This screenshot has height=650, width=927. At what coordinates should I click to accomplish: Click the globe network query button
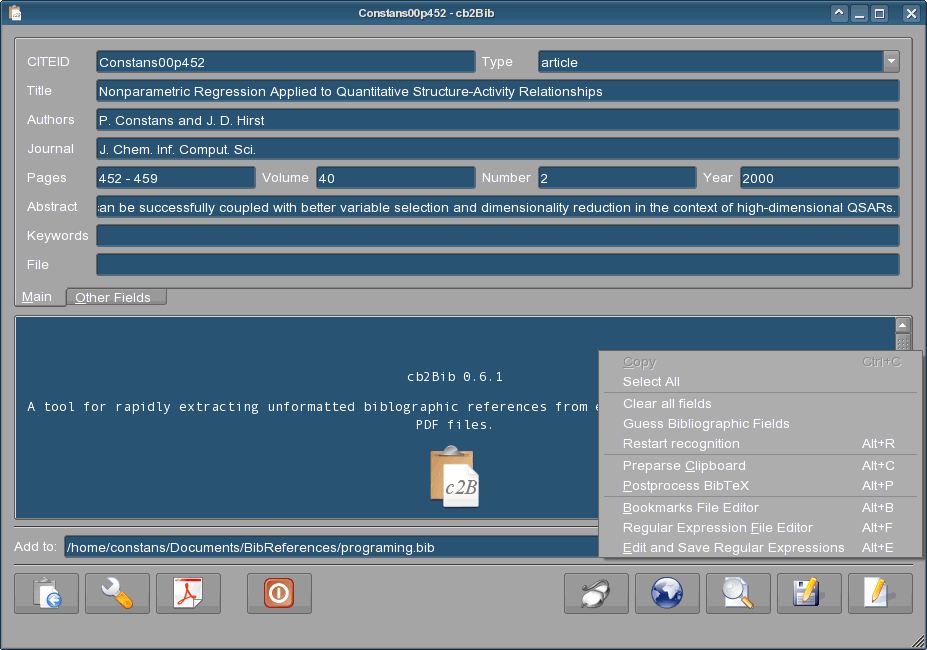pyautogui.click(x=667, y=593)
